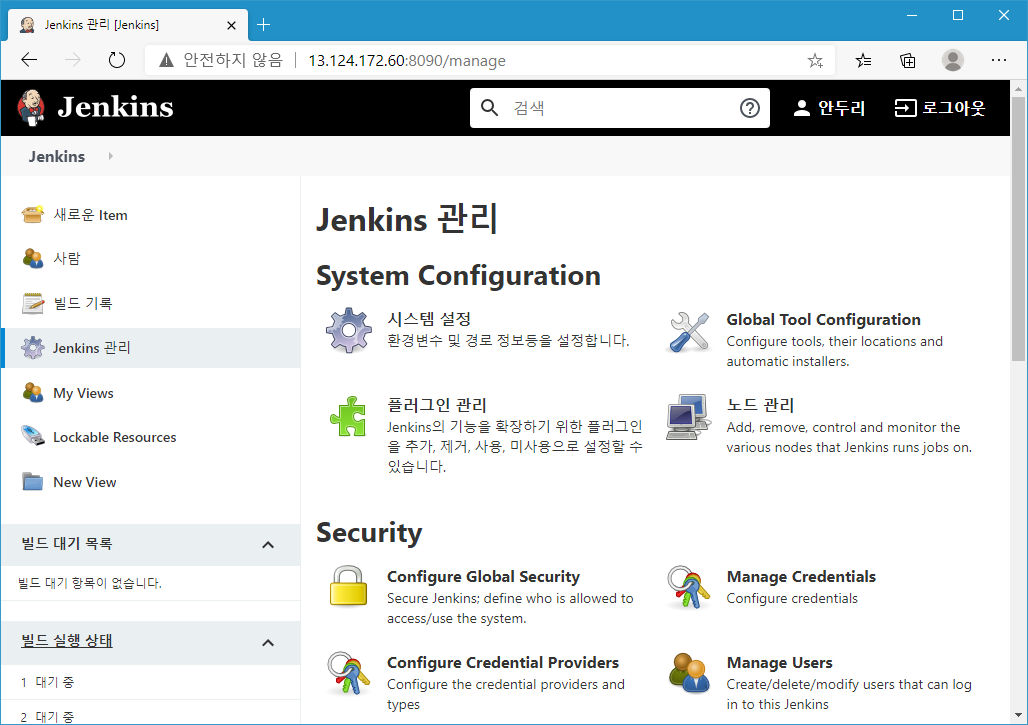Click the keys icon for Configure Credential Providers

[348, 673]
